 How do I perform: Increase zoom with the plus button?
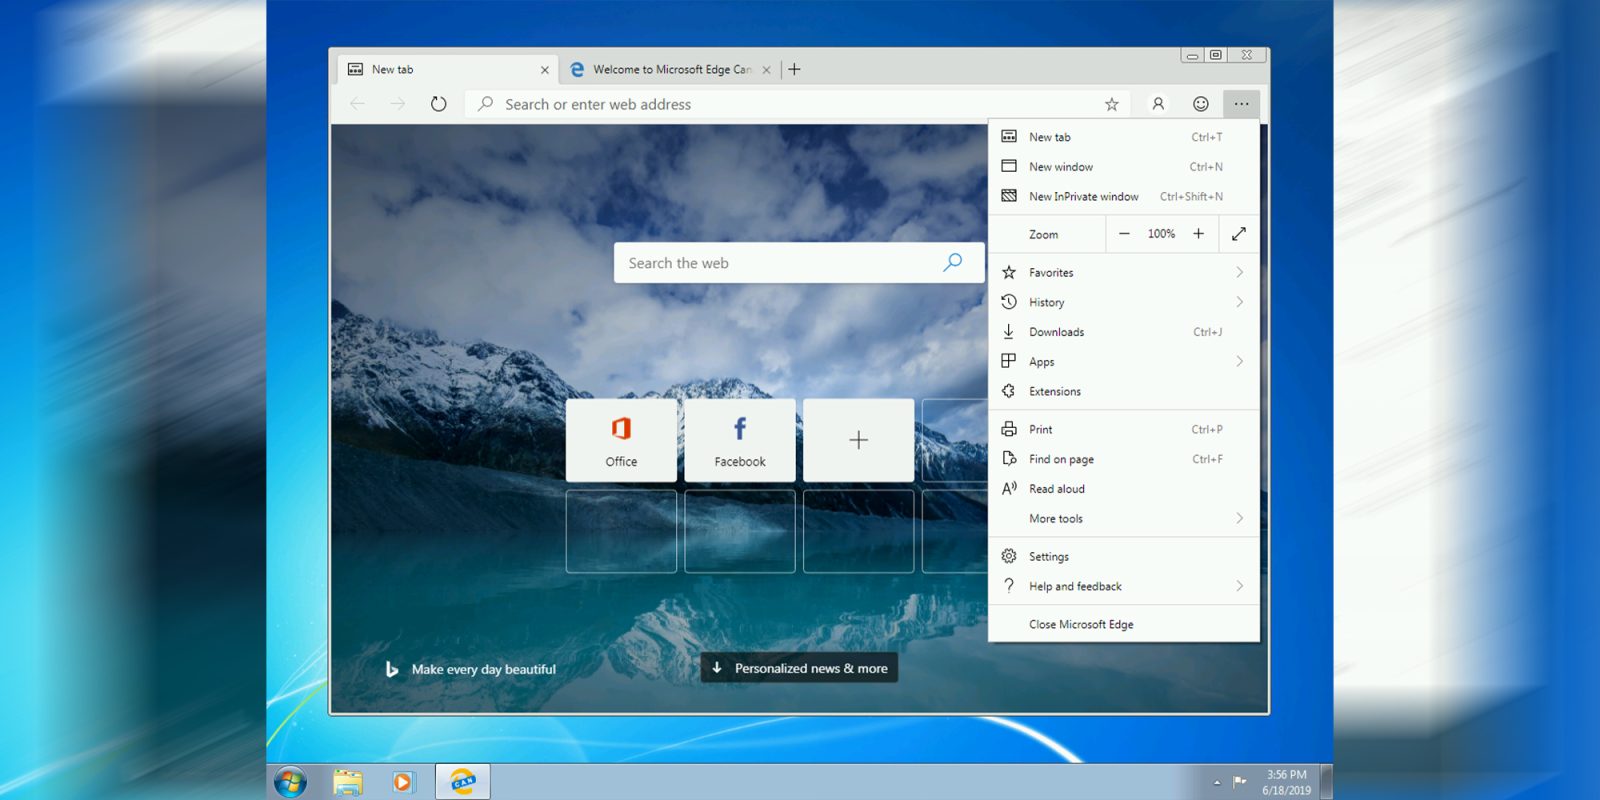tap(1198, 234)
